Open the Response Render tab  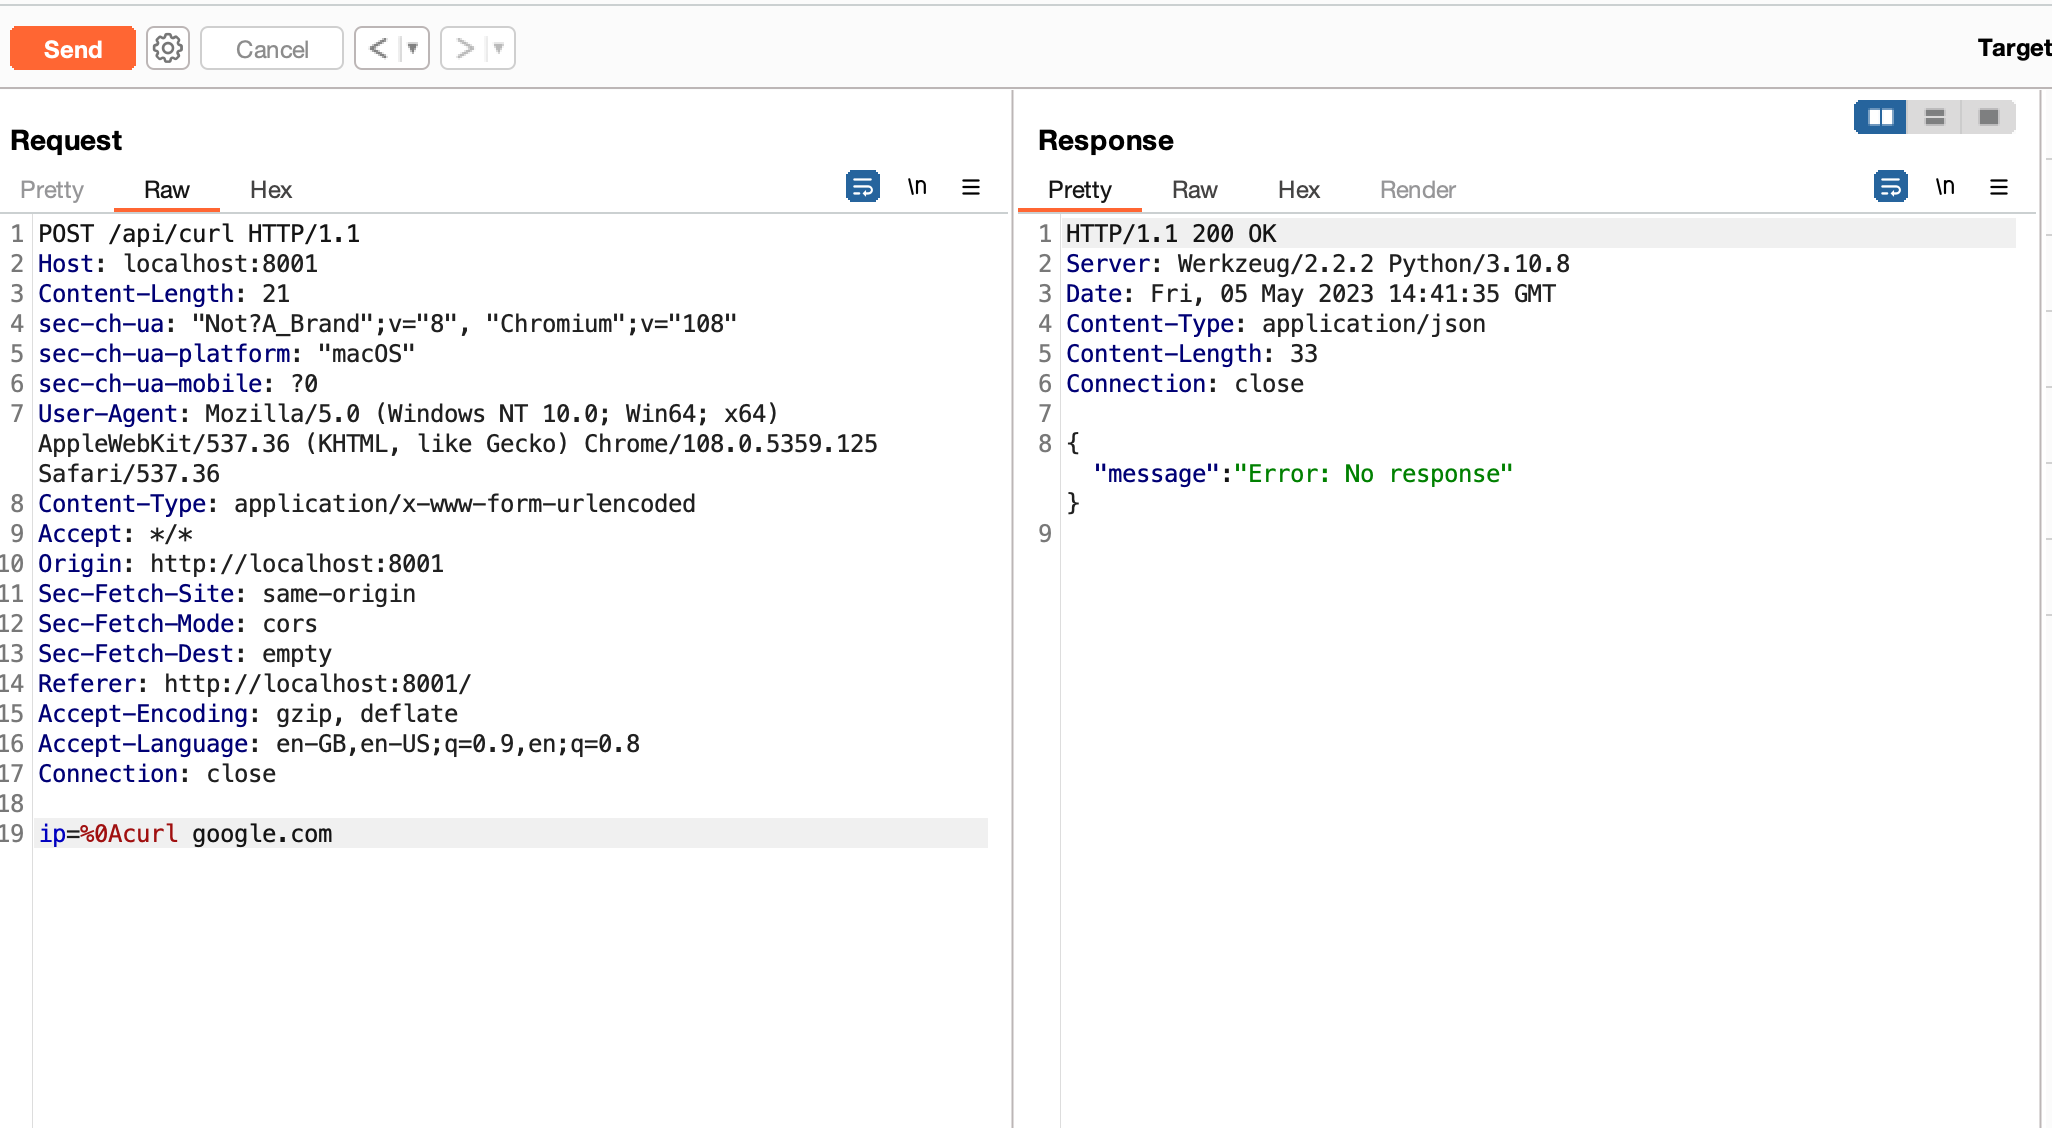[1418, 190]
